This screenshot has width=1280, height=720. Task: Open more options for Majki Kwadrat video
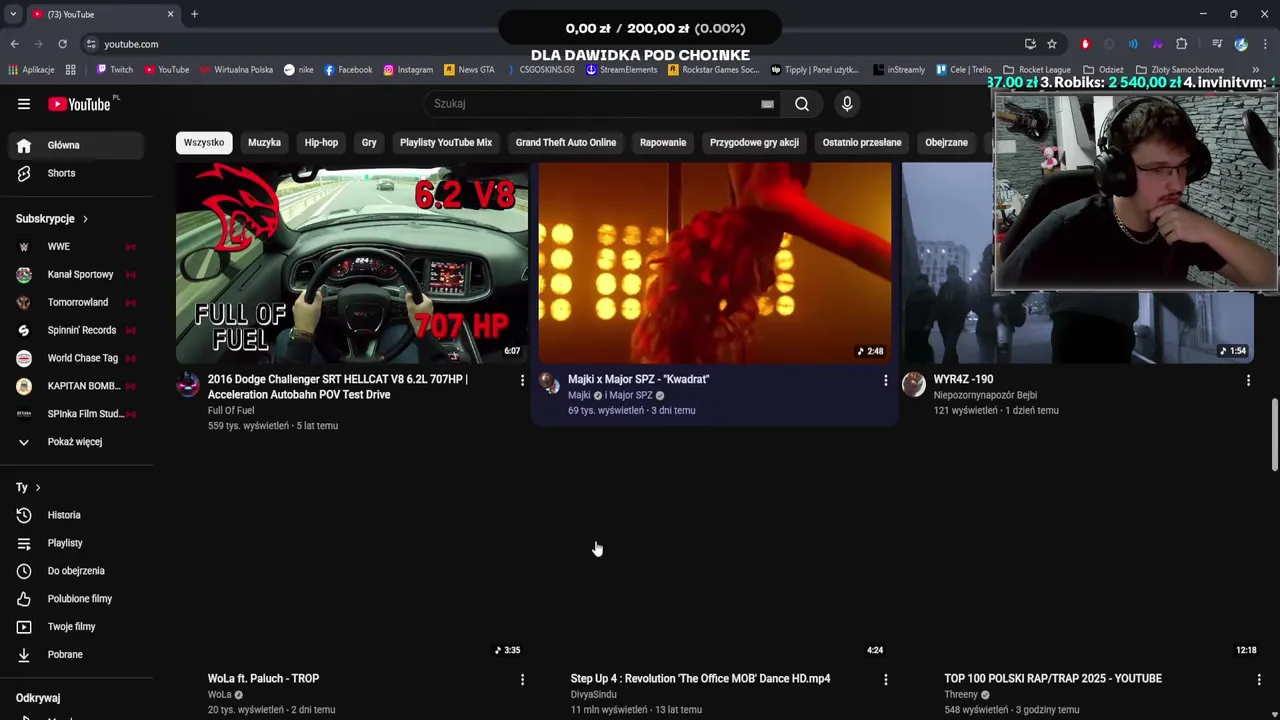click(885, 380)
